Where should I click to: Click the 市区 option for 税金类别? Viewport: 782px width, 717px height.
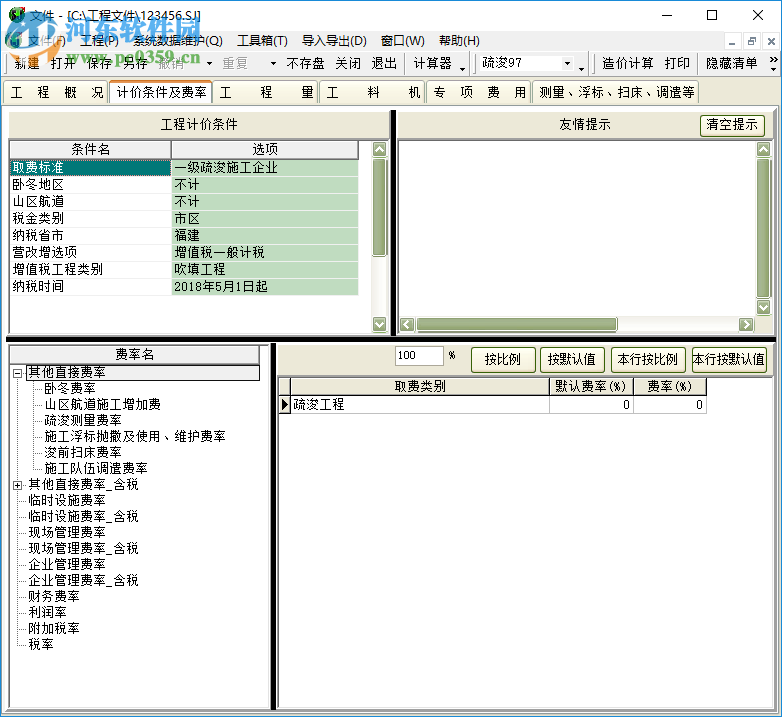[x=265, y=218]
